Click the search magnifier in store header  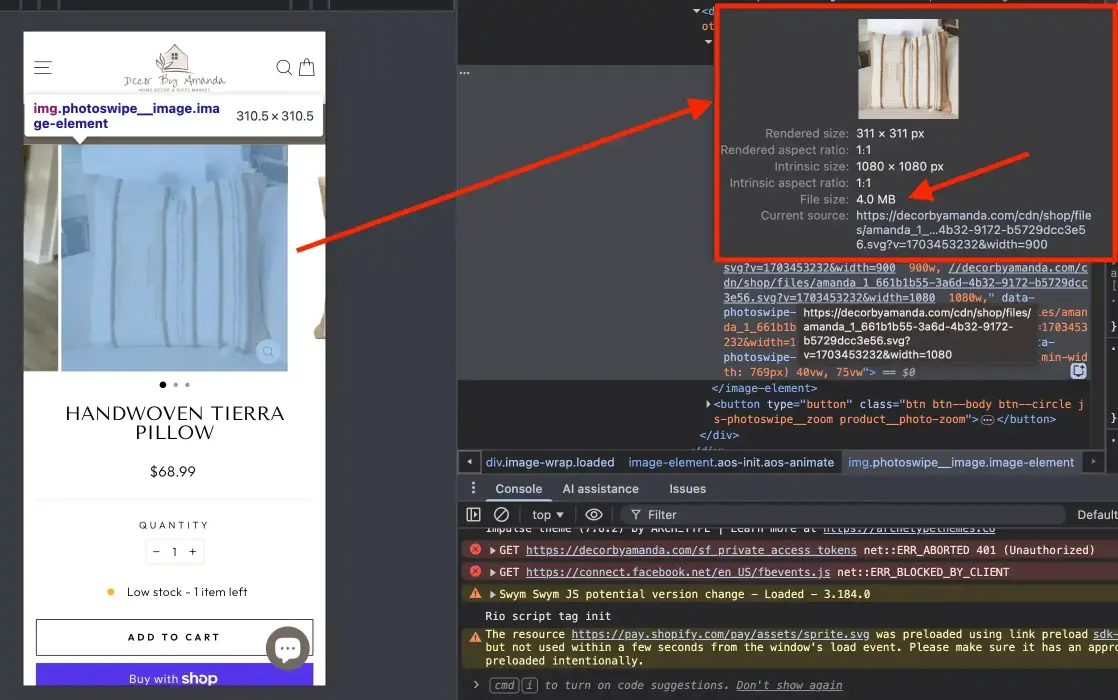[x=284, y=68]
